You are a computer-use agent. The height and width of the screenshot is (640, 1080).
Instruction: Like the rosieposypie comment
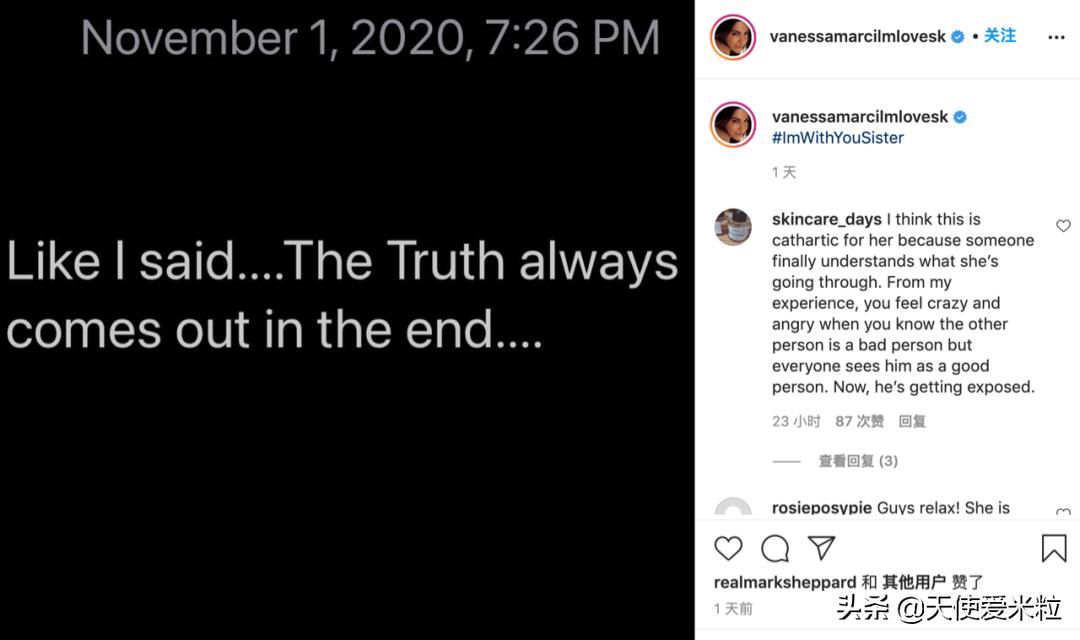pyautogui.click(x=1063, y=512)
